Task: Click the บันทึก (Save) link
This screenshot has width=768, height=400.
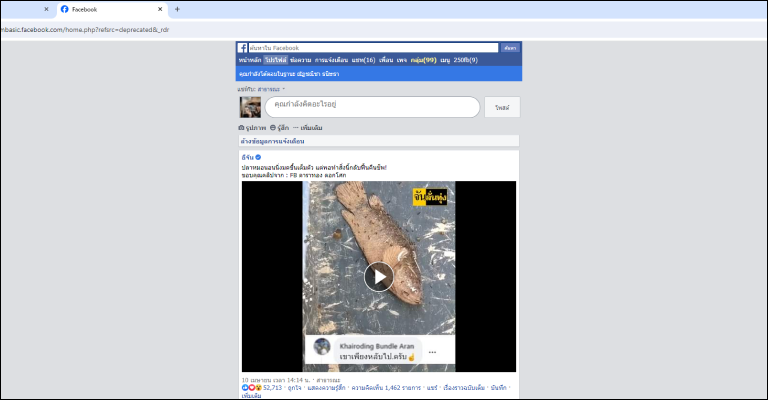Action: (x=499, y=388)
